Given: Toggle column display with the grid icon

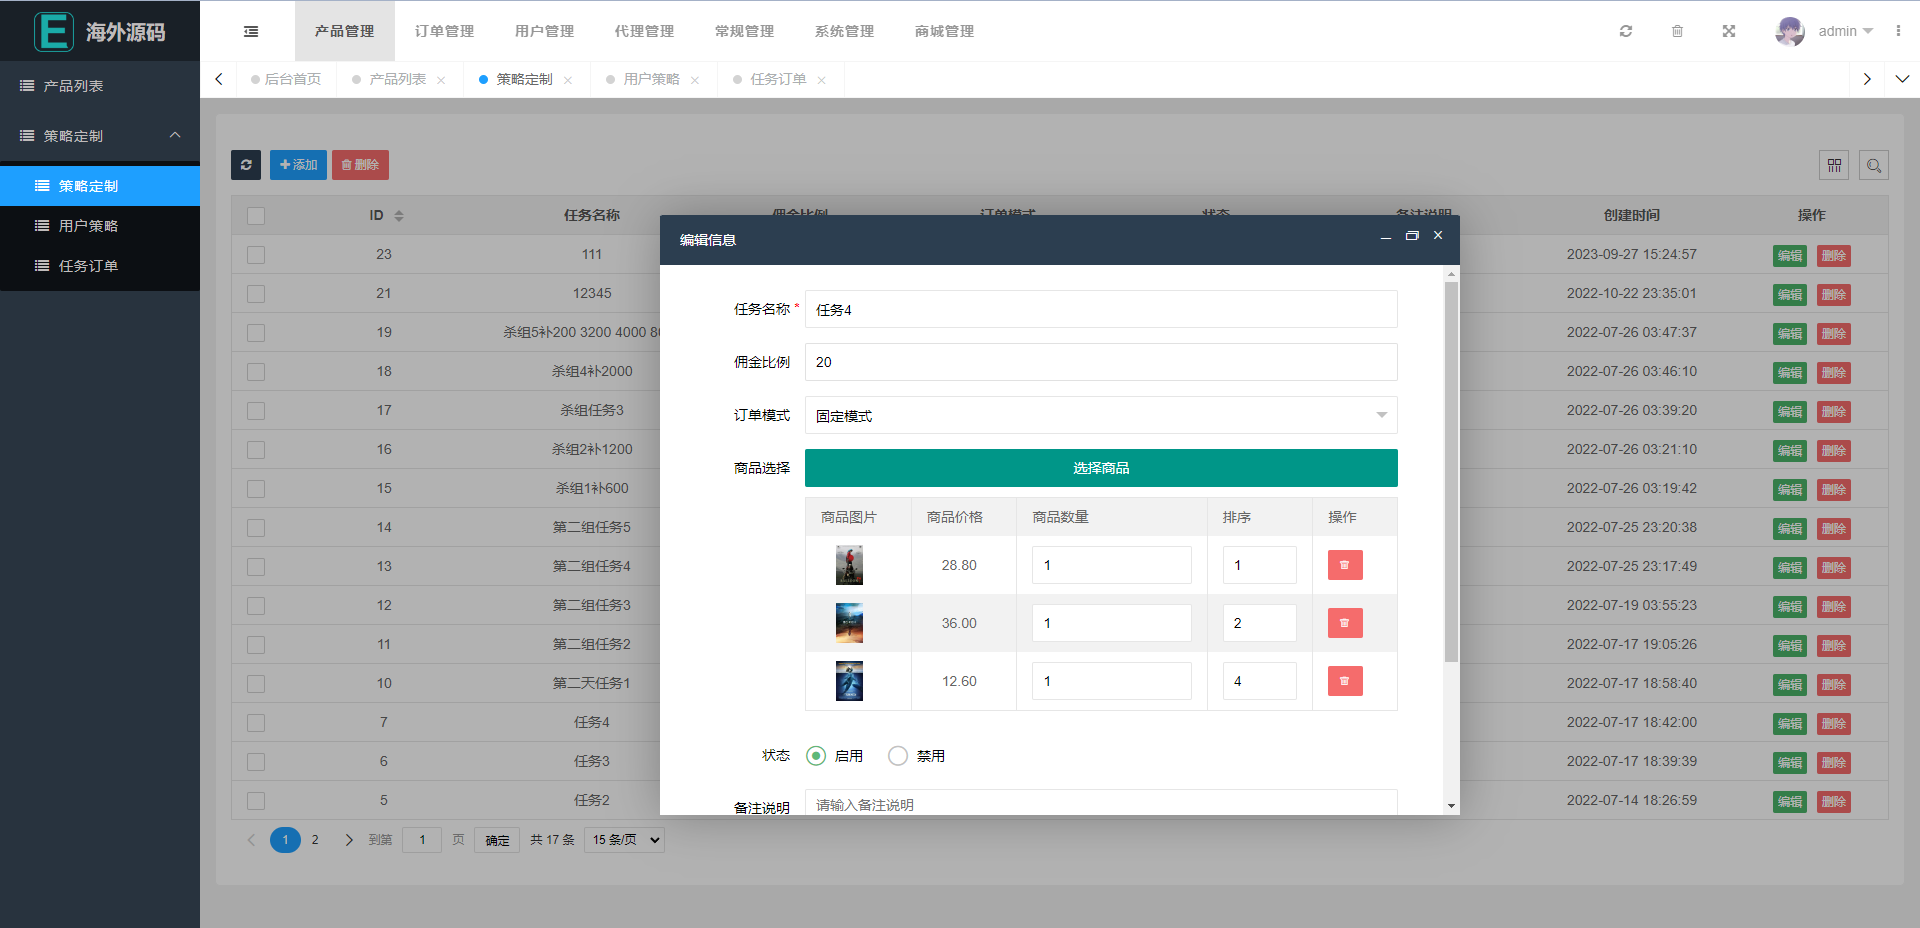Looking at the screenshot, I should 1835,165.
